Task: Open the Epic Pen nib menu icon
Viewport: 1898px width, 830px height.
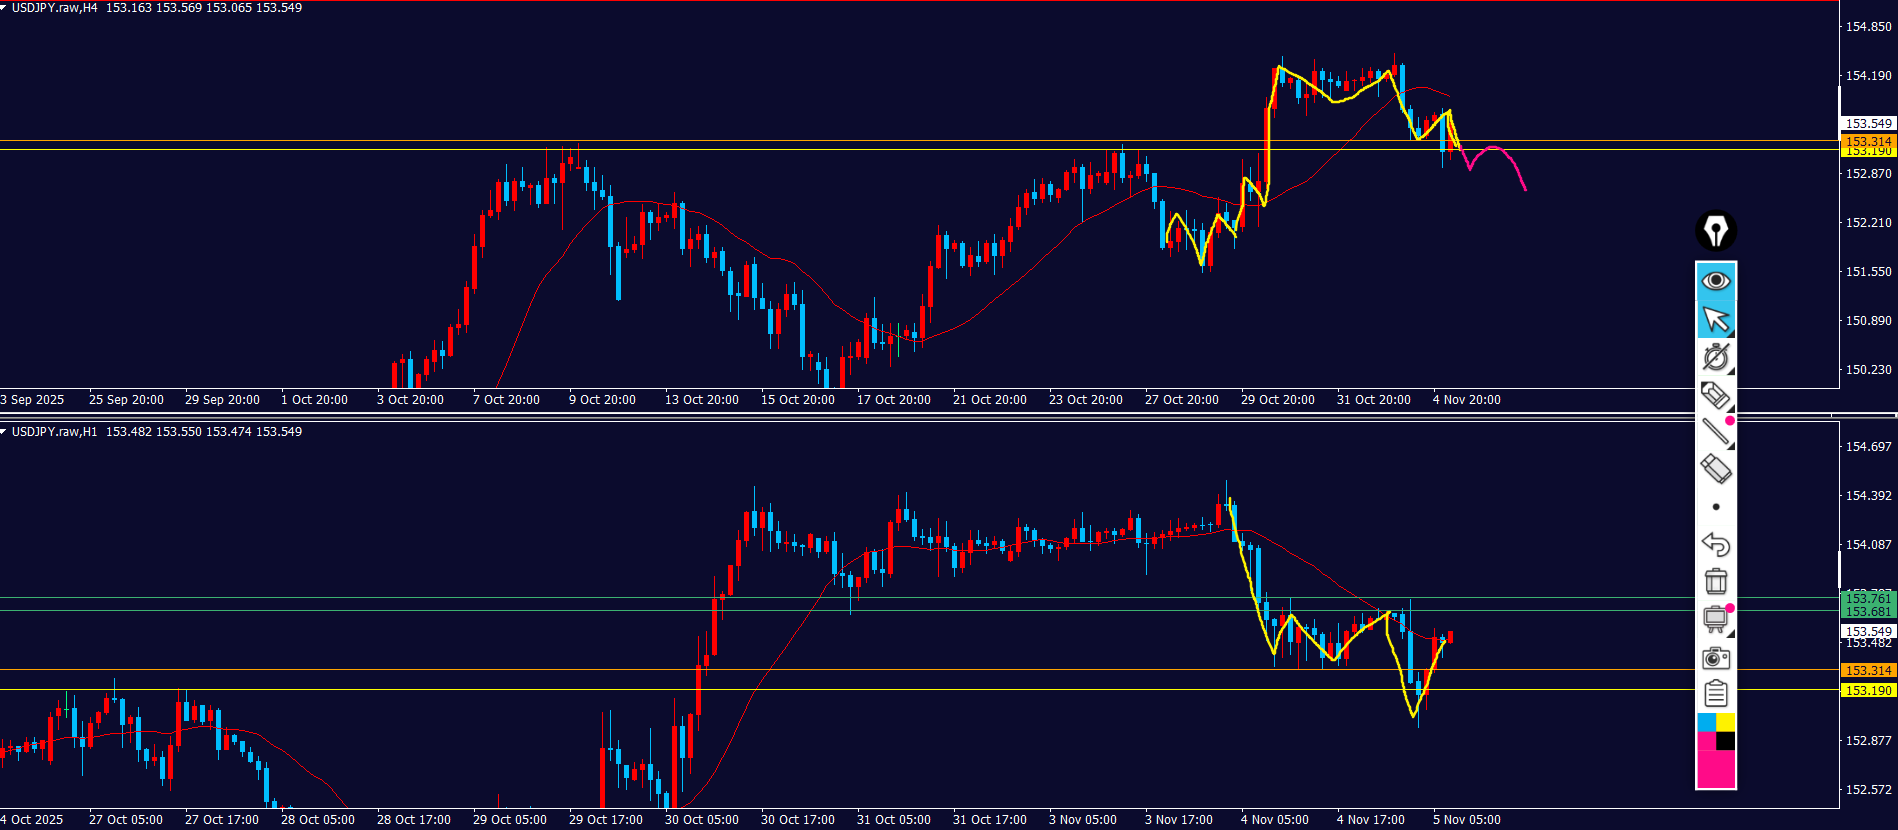Action: pos(1716,231)
